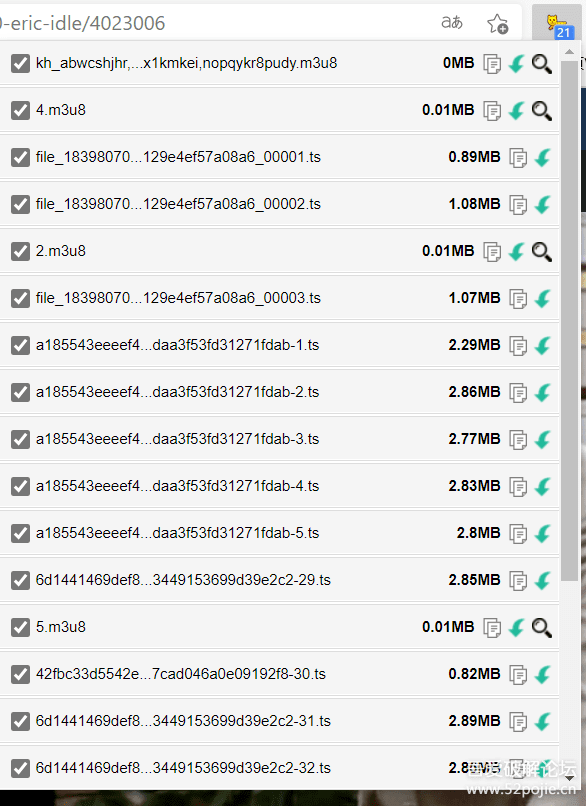This screenshot has width=586, height=806.
Task: Open magnifier parser for 5.m3u8
Action: click(x=541, y=628)
